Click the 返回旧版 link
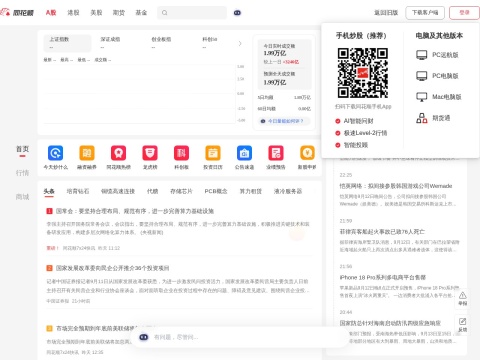Image resolution: width=480 pixels, height=360 pixels. click(x=386, y=13)
